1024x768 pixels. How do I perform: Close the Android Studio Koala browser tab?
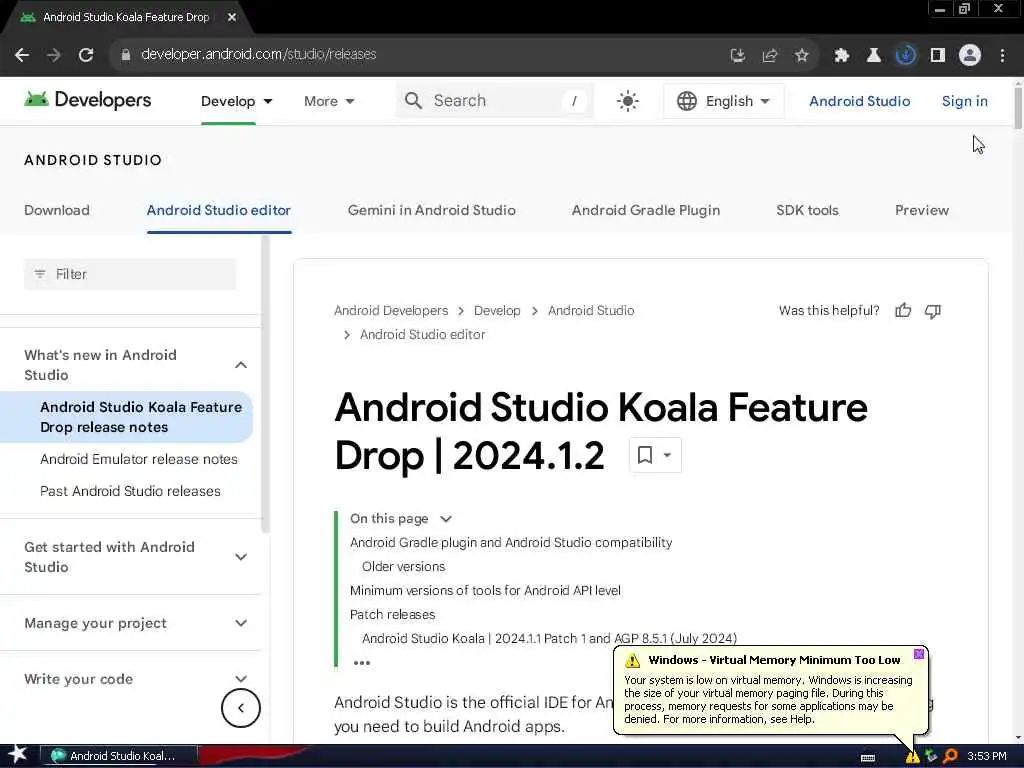[x=232, y=18]
